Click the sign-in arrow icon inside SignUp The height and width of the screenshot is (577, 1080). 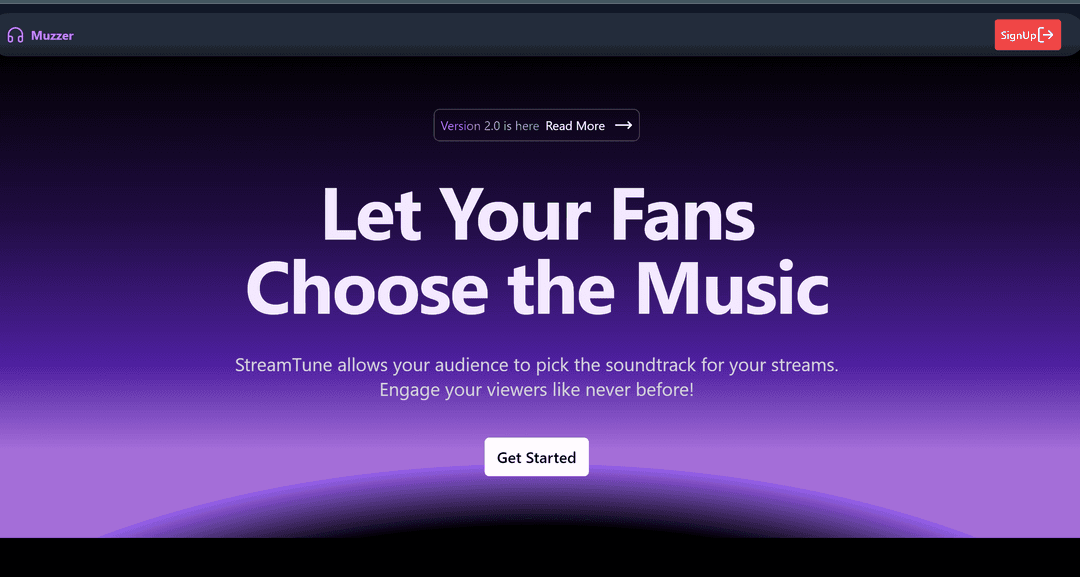tap(1046, 34)
